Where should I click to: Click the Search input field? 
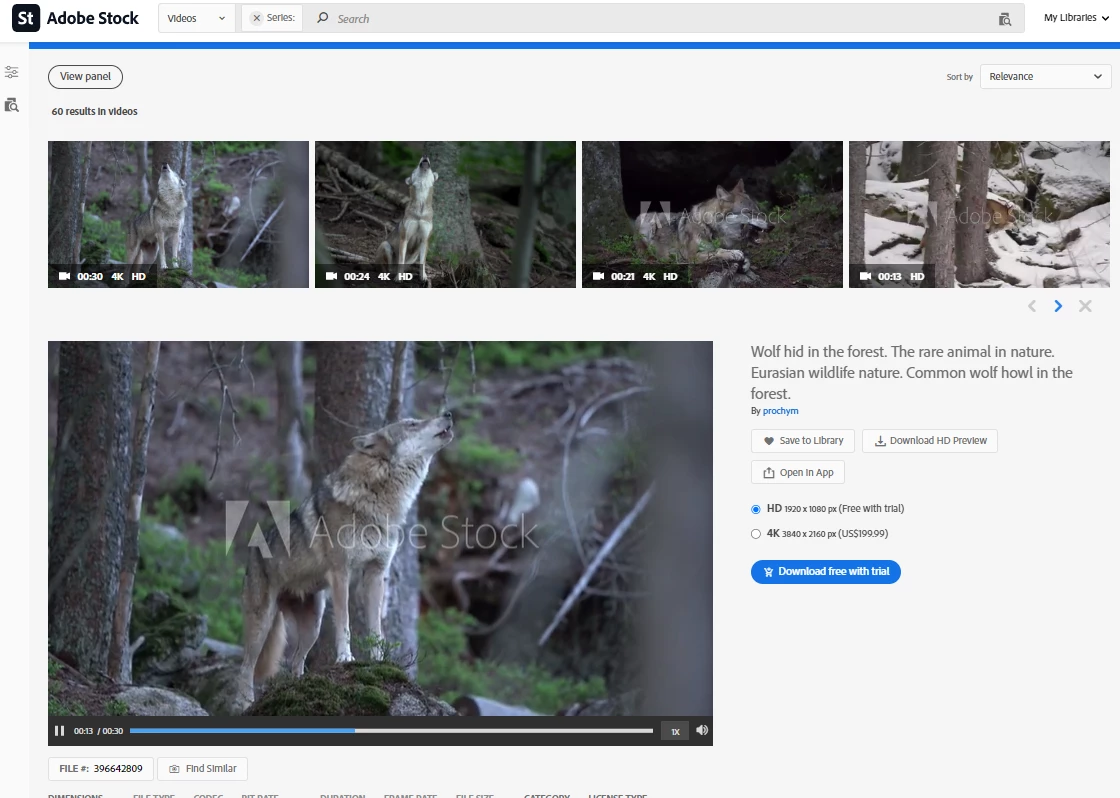[643, 19]
